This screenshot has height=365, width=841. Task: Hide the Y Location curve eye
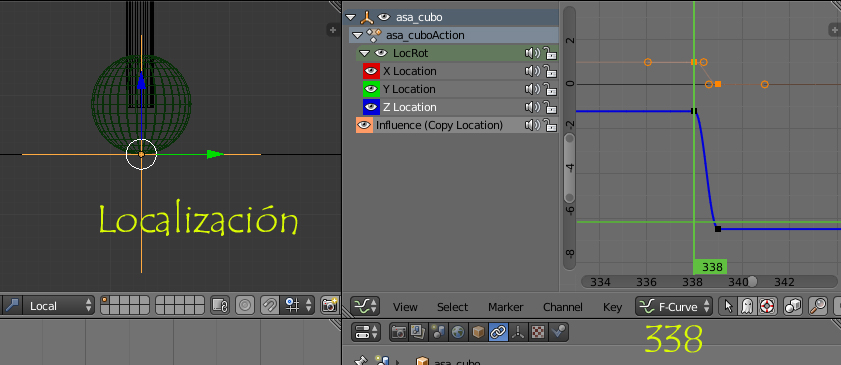coord(371,89)
